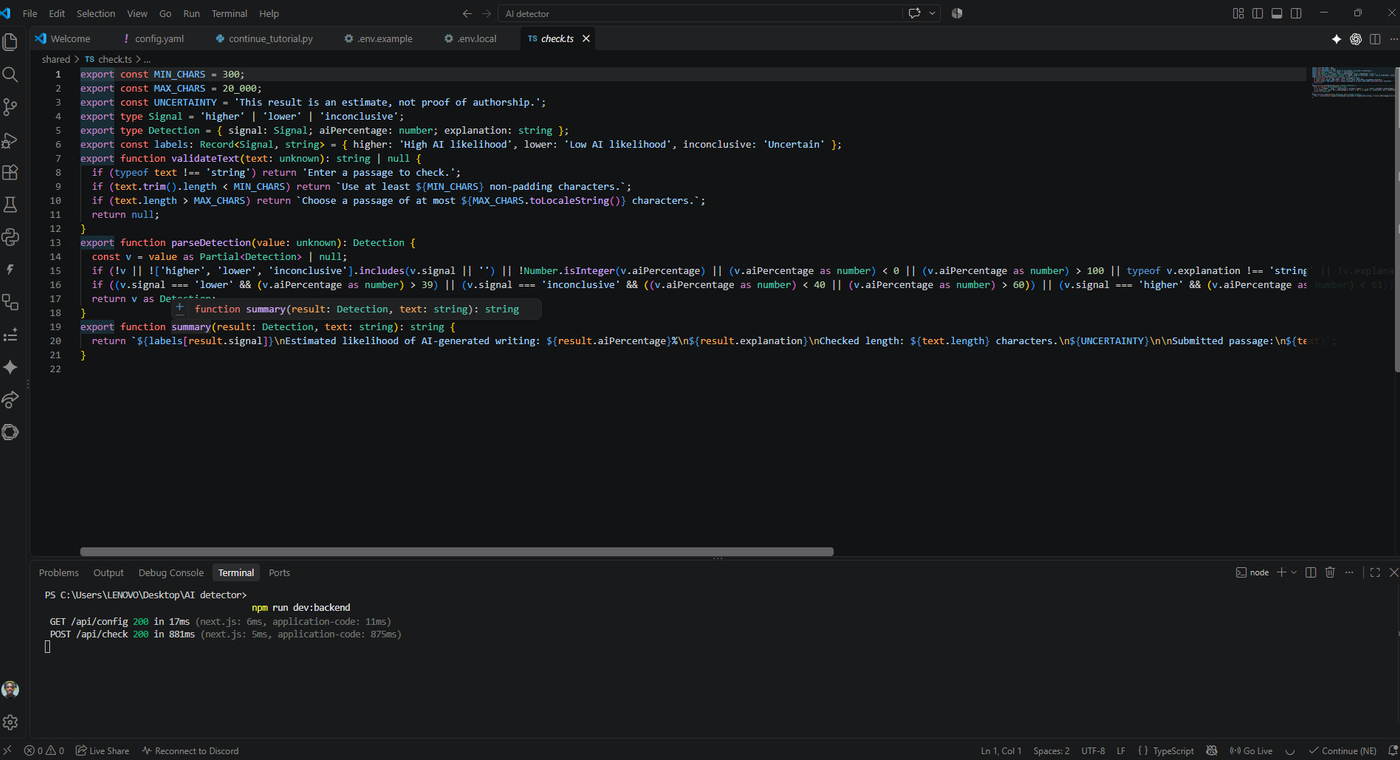Open the connected-squares activity bar view
The height and width of the screenshot is (760, 1400).
point(10,302)
